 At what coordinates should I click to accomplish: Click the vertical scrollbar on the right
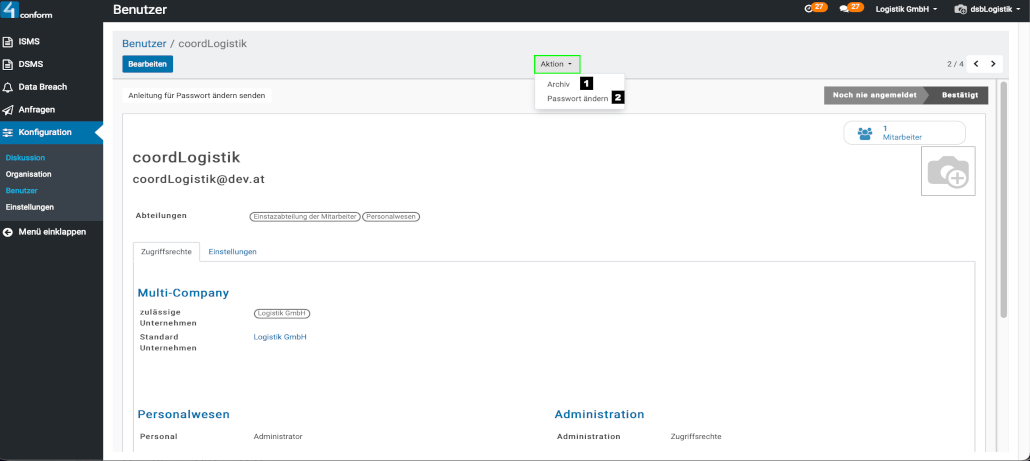click(x=1003, y=200)
